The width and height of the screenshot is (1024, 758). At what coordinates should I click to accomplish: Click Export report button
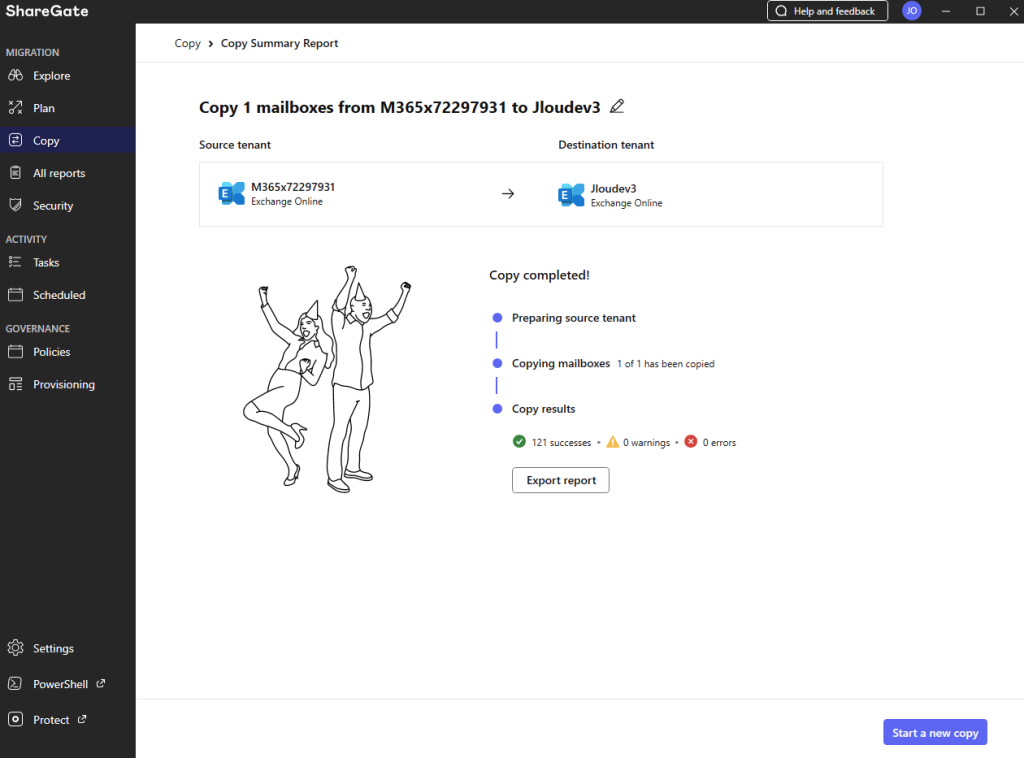pyautogui.click(x=560, y=480)
